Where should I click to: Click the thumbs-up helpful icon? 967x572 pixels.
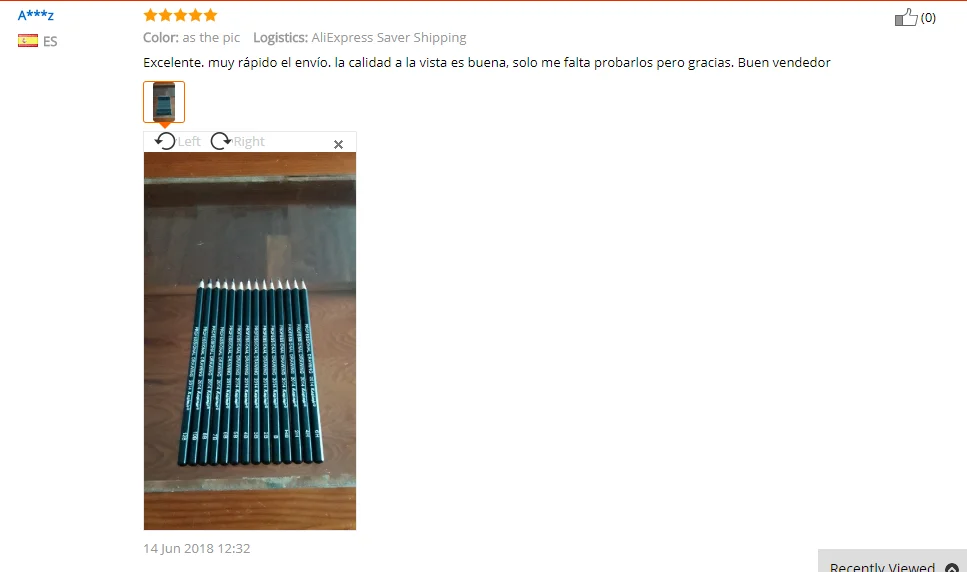click(906, 17)
